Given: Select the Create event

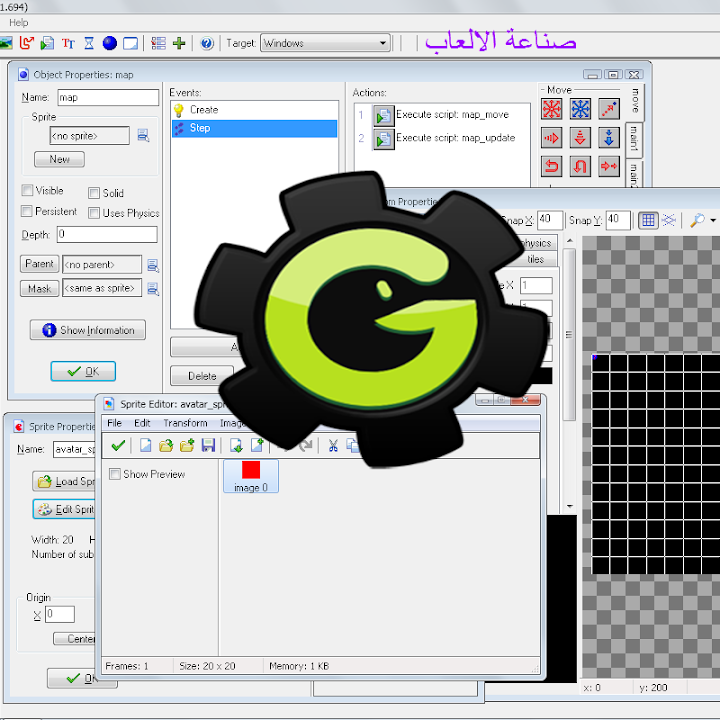Looking at the screenshot, I should pos(254,110).
